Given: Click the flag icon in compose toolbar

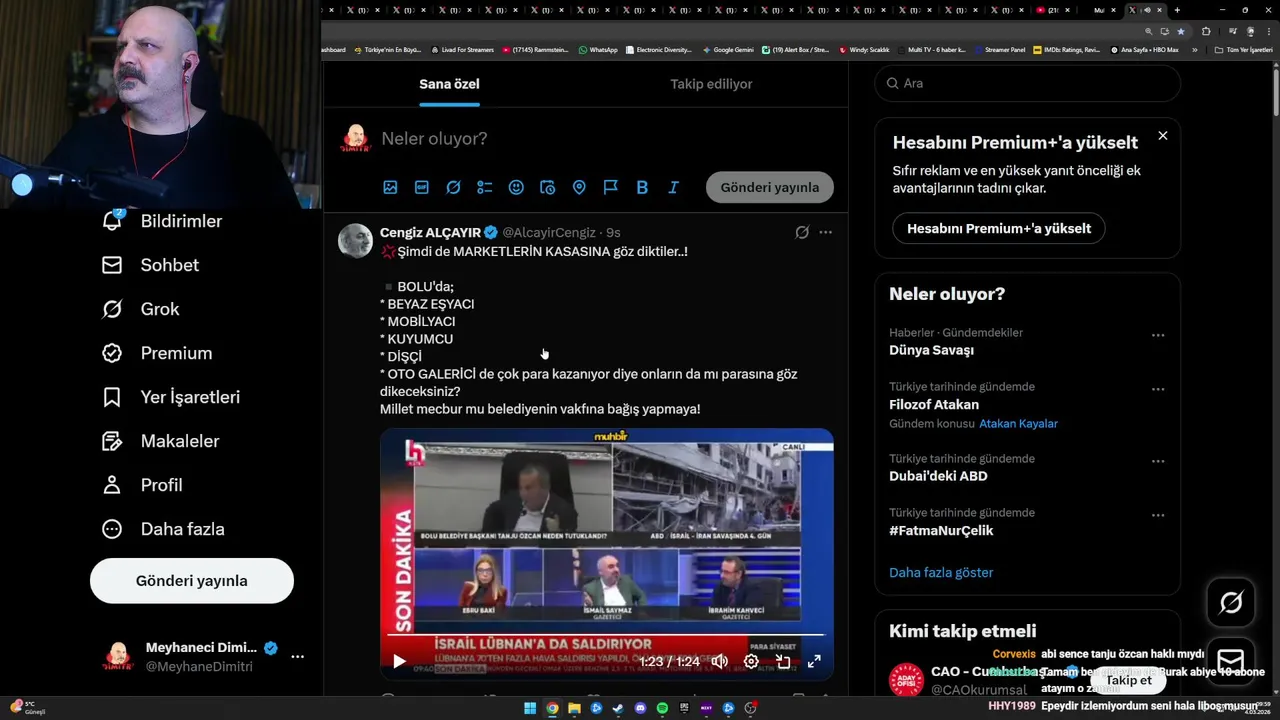Looking at the screenshot, I should click(610, 187).
